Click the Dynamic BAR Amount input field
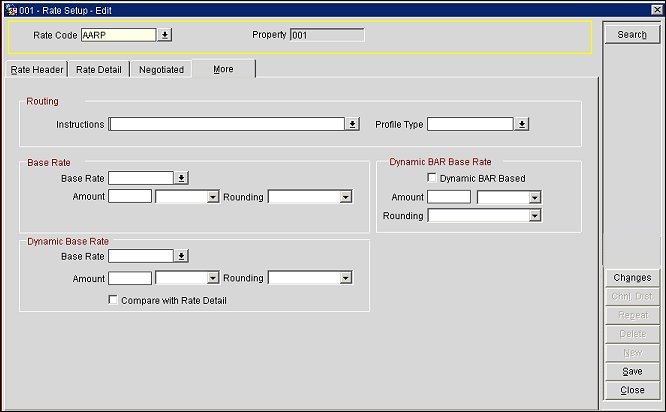This screenshot has width=666, height=412. [x=449, y=198]
